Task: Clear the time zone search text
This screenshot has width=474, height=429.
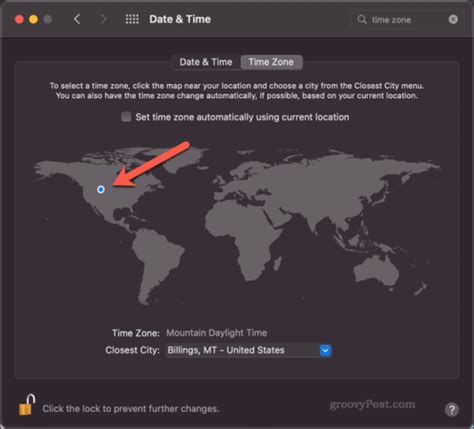Action: coord(453,19)
